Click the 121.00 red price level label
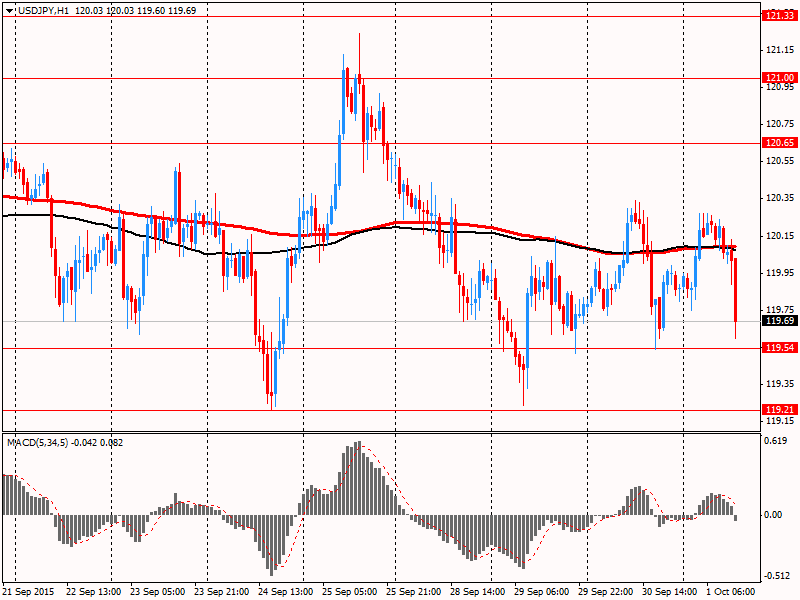Image resolution: width=800 pixels, height=600 pixels. (x=780, y=78)
